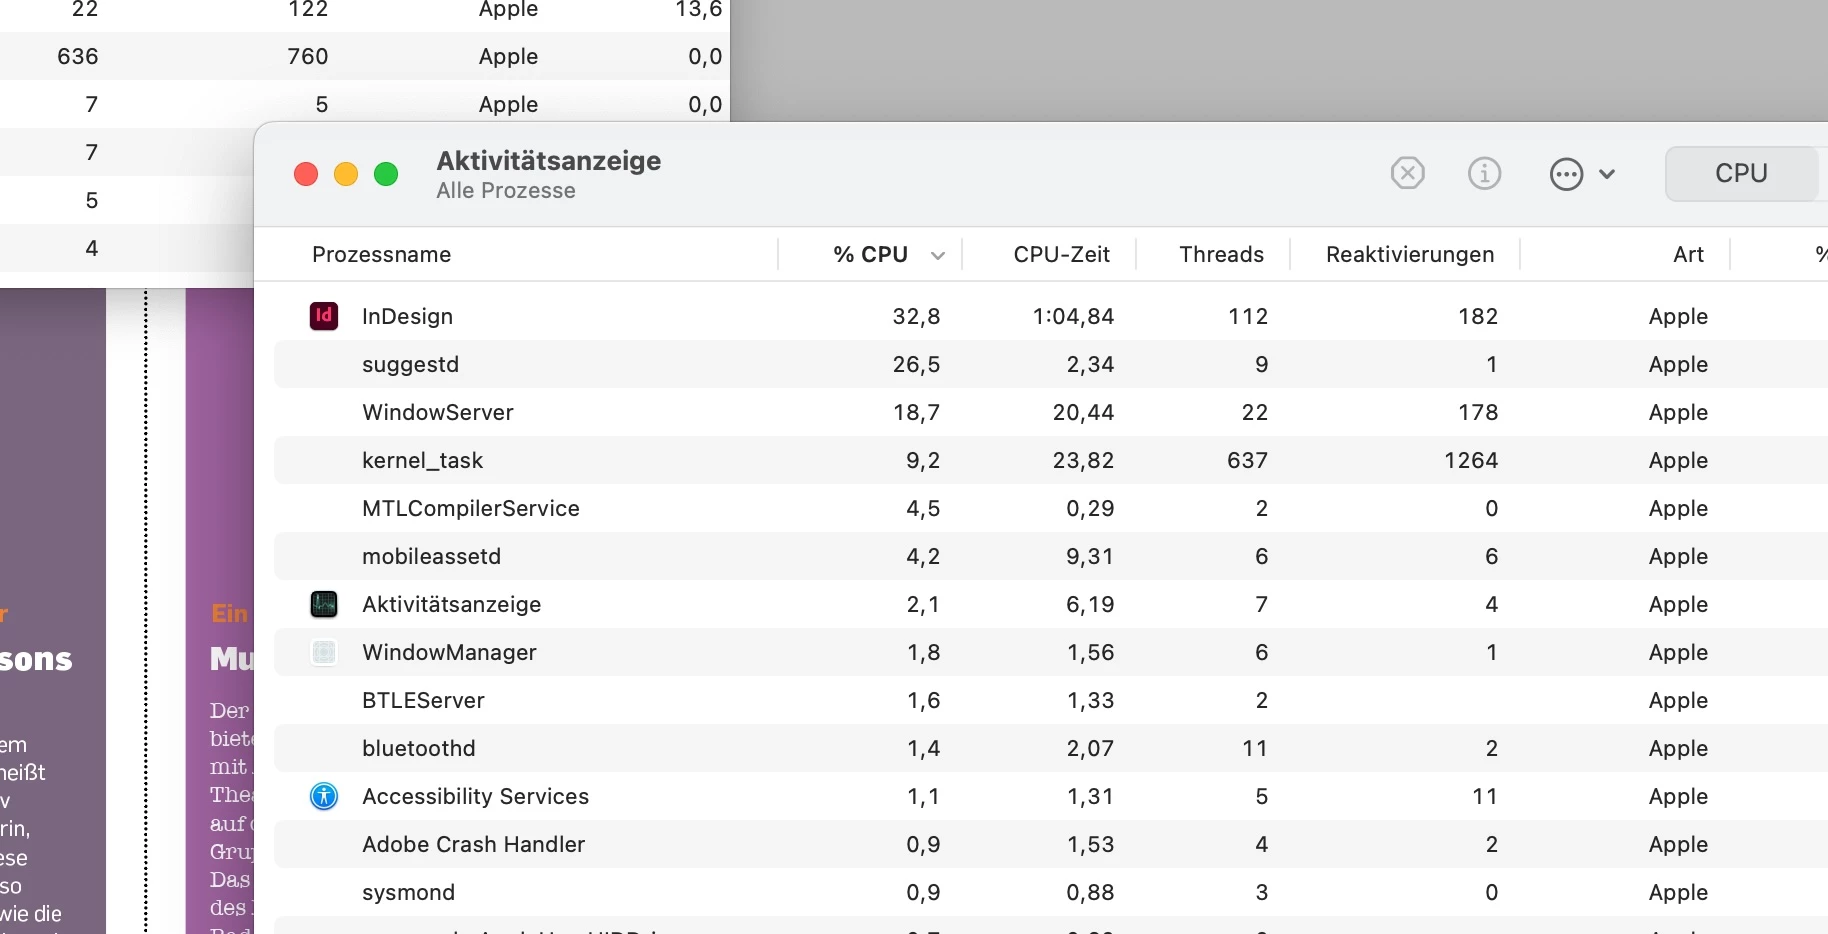Switch to the CPU tab

1741,173
